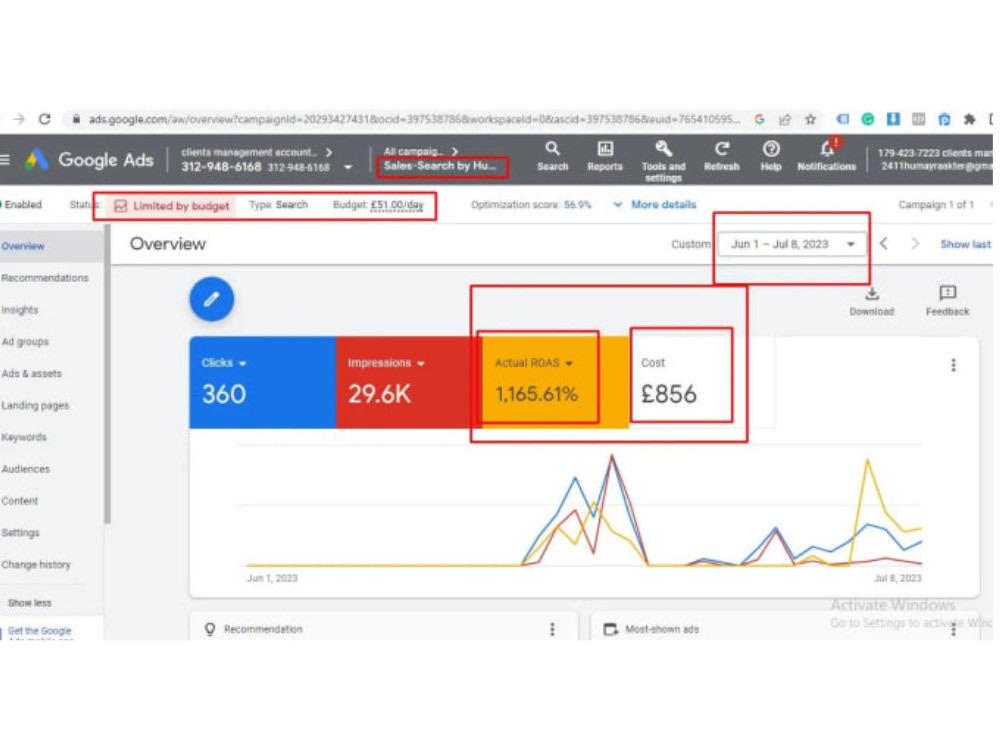Click the Google icon in address bar

(759, 119)
